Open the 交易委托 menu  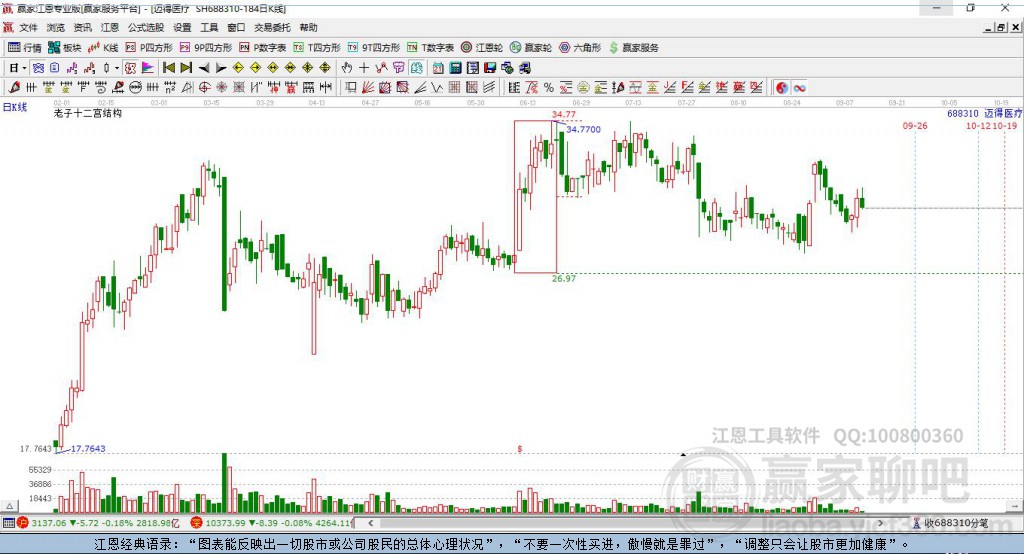point(272,27)
